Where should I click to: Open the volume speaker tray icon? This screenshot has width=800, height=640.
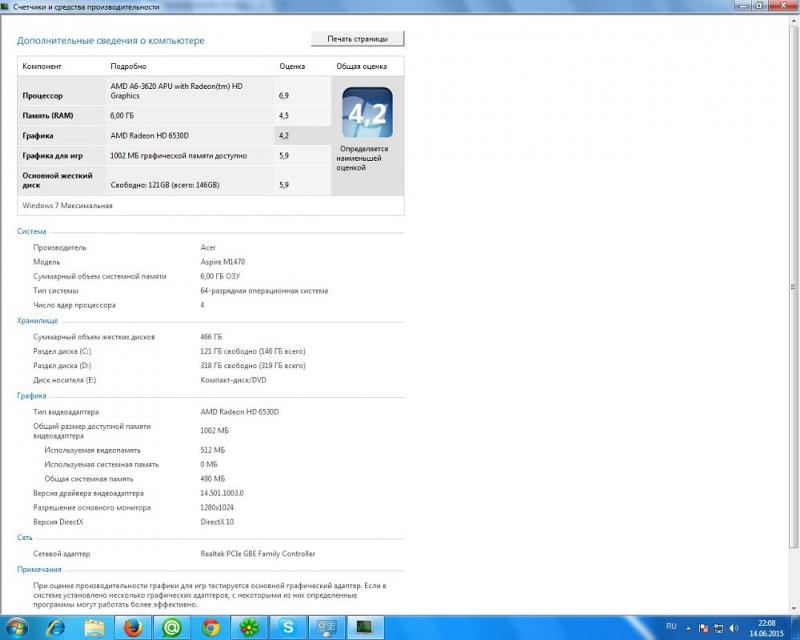(x=734, y=628)
